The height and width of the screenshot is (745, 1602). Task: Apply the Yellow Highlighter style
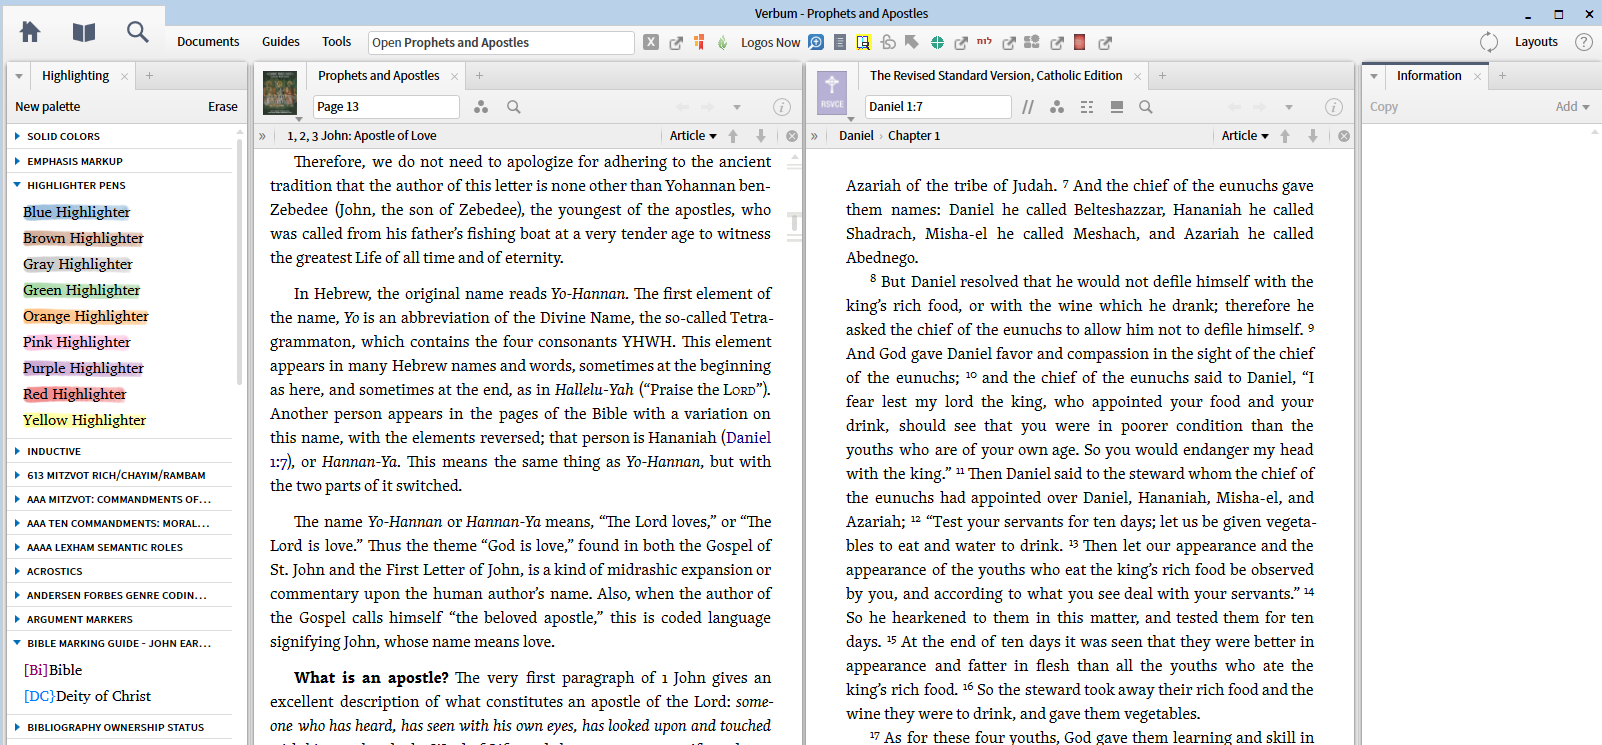(84, 420)
